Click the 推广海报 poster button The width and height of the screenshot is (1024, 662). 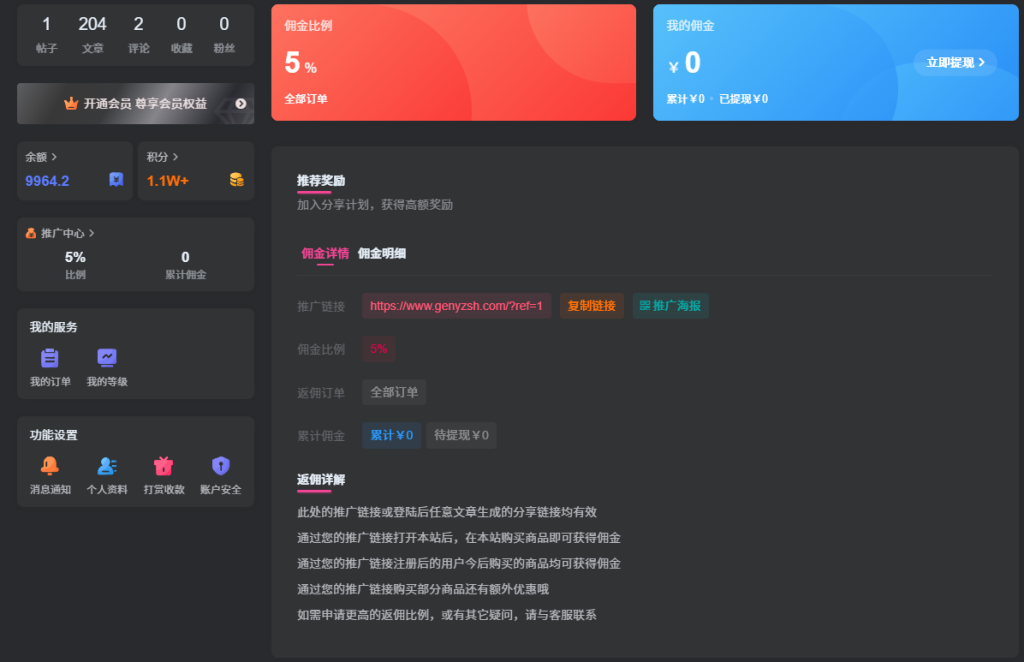(x=670, y=306)
